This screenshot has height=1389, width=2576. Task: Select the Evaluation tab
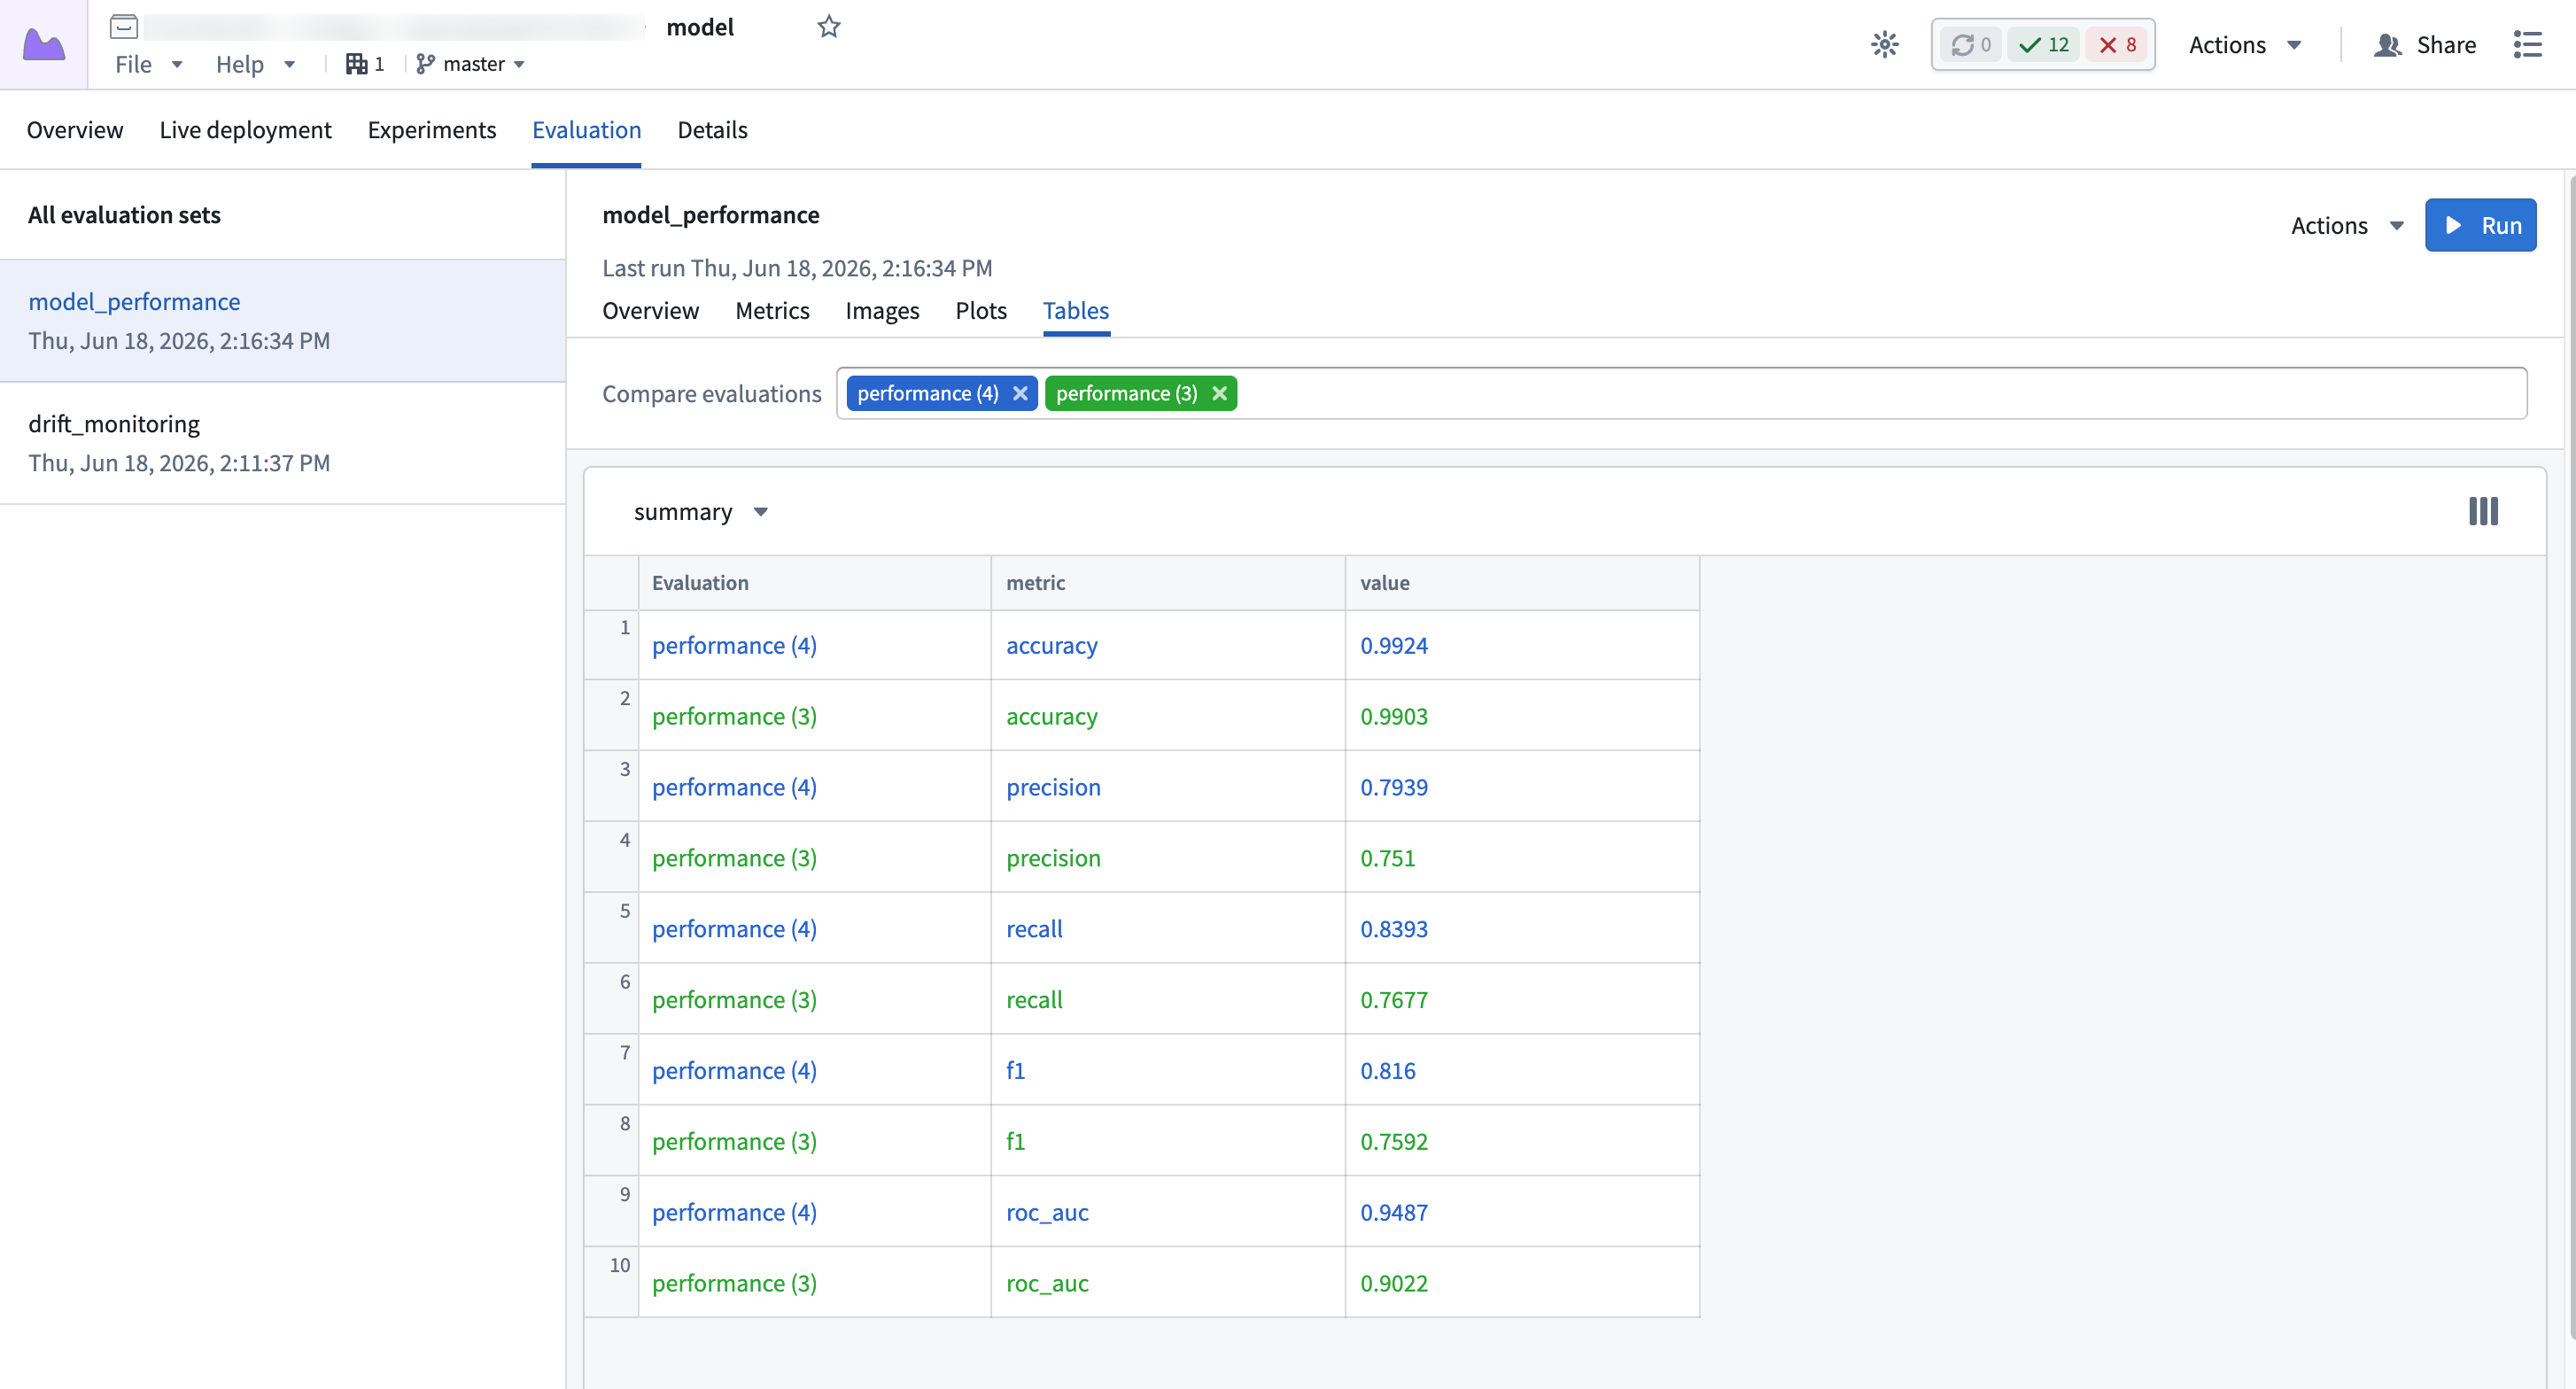(586, 129)
